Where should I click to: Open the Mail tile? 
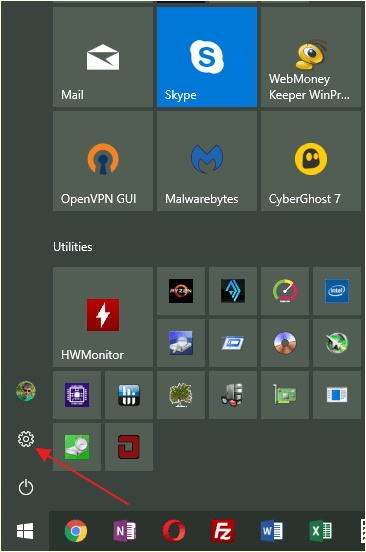(103, 57)
